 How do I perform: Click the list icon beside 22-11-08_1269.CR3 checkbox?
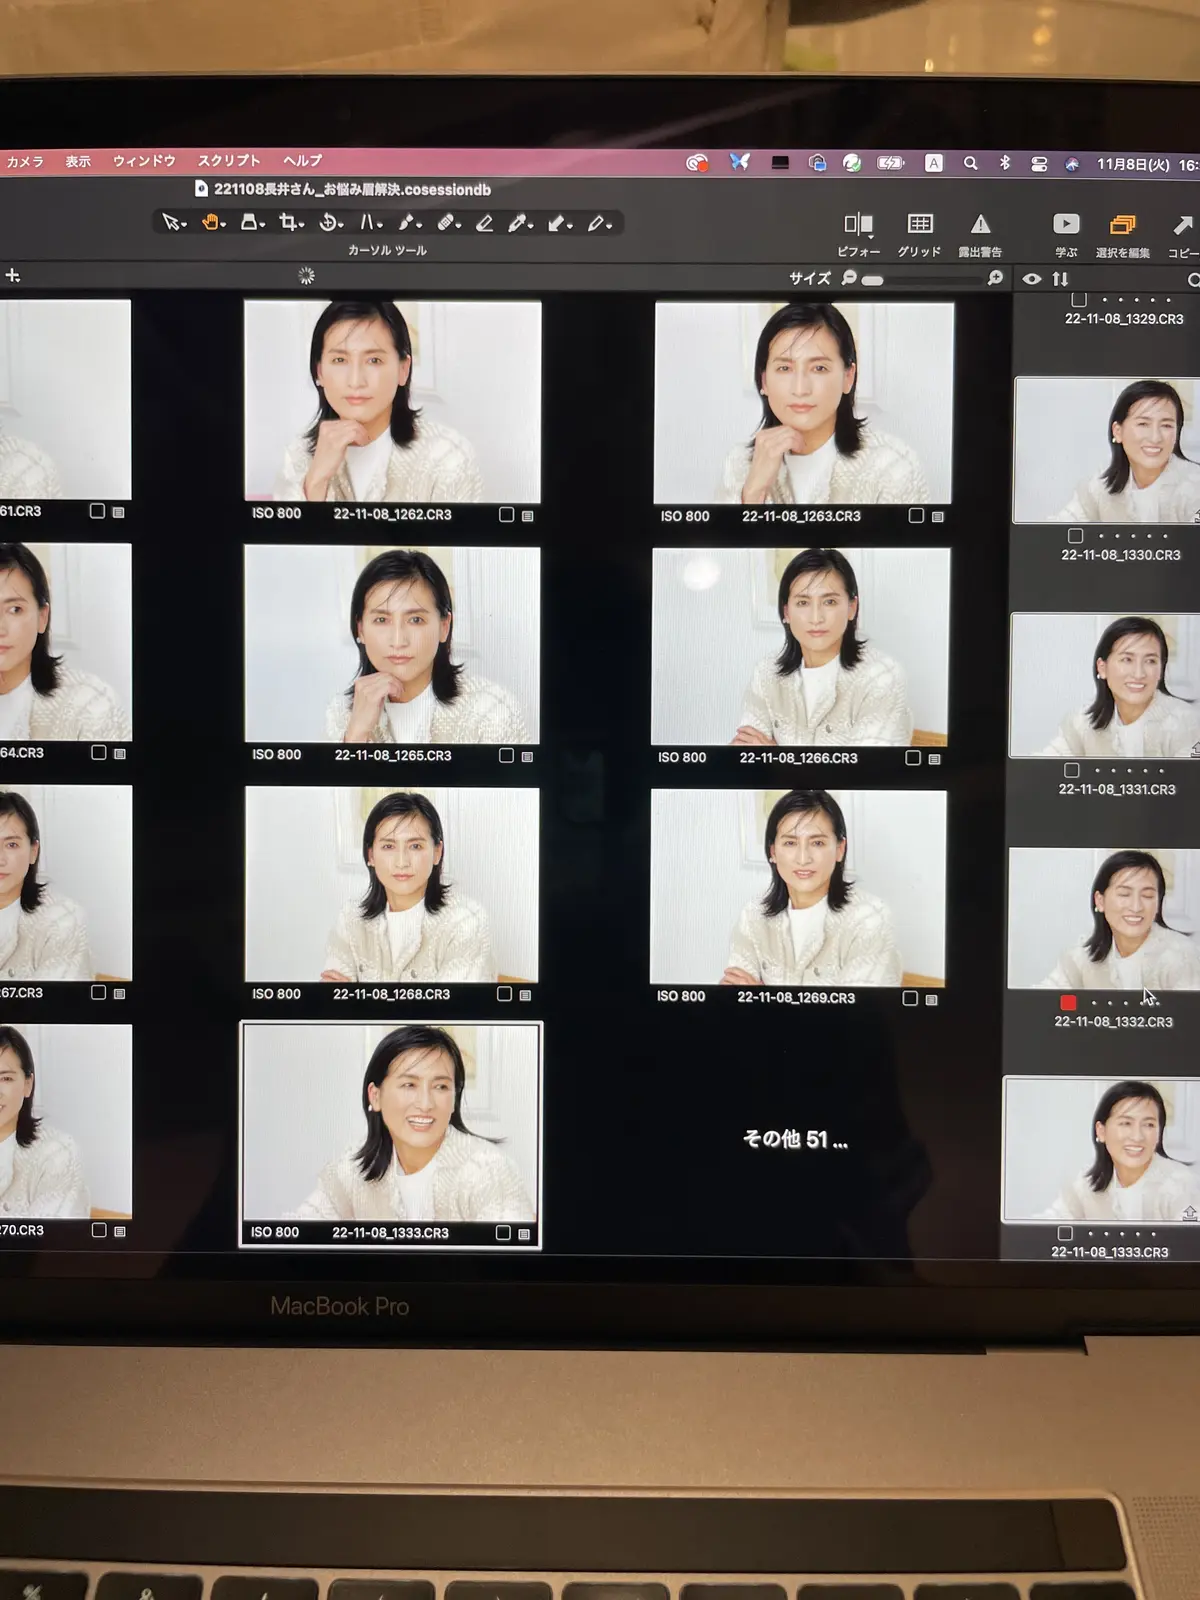[932, 999]
